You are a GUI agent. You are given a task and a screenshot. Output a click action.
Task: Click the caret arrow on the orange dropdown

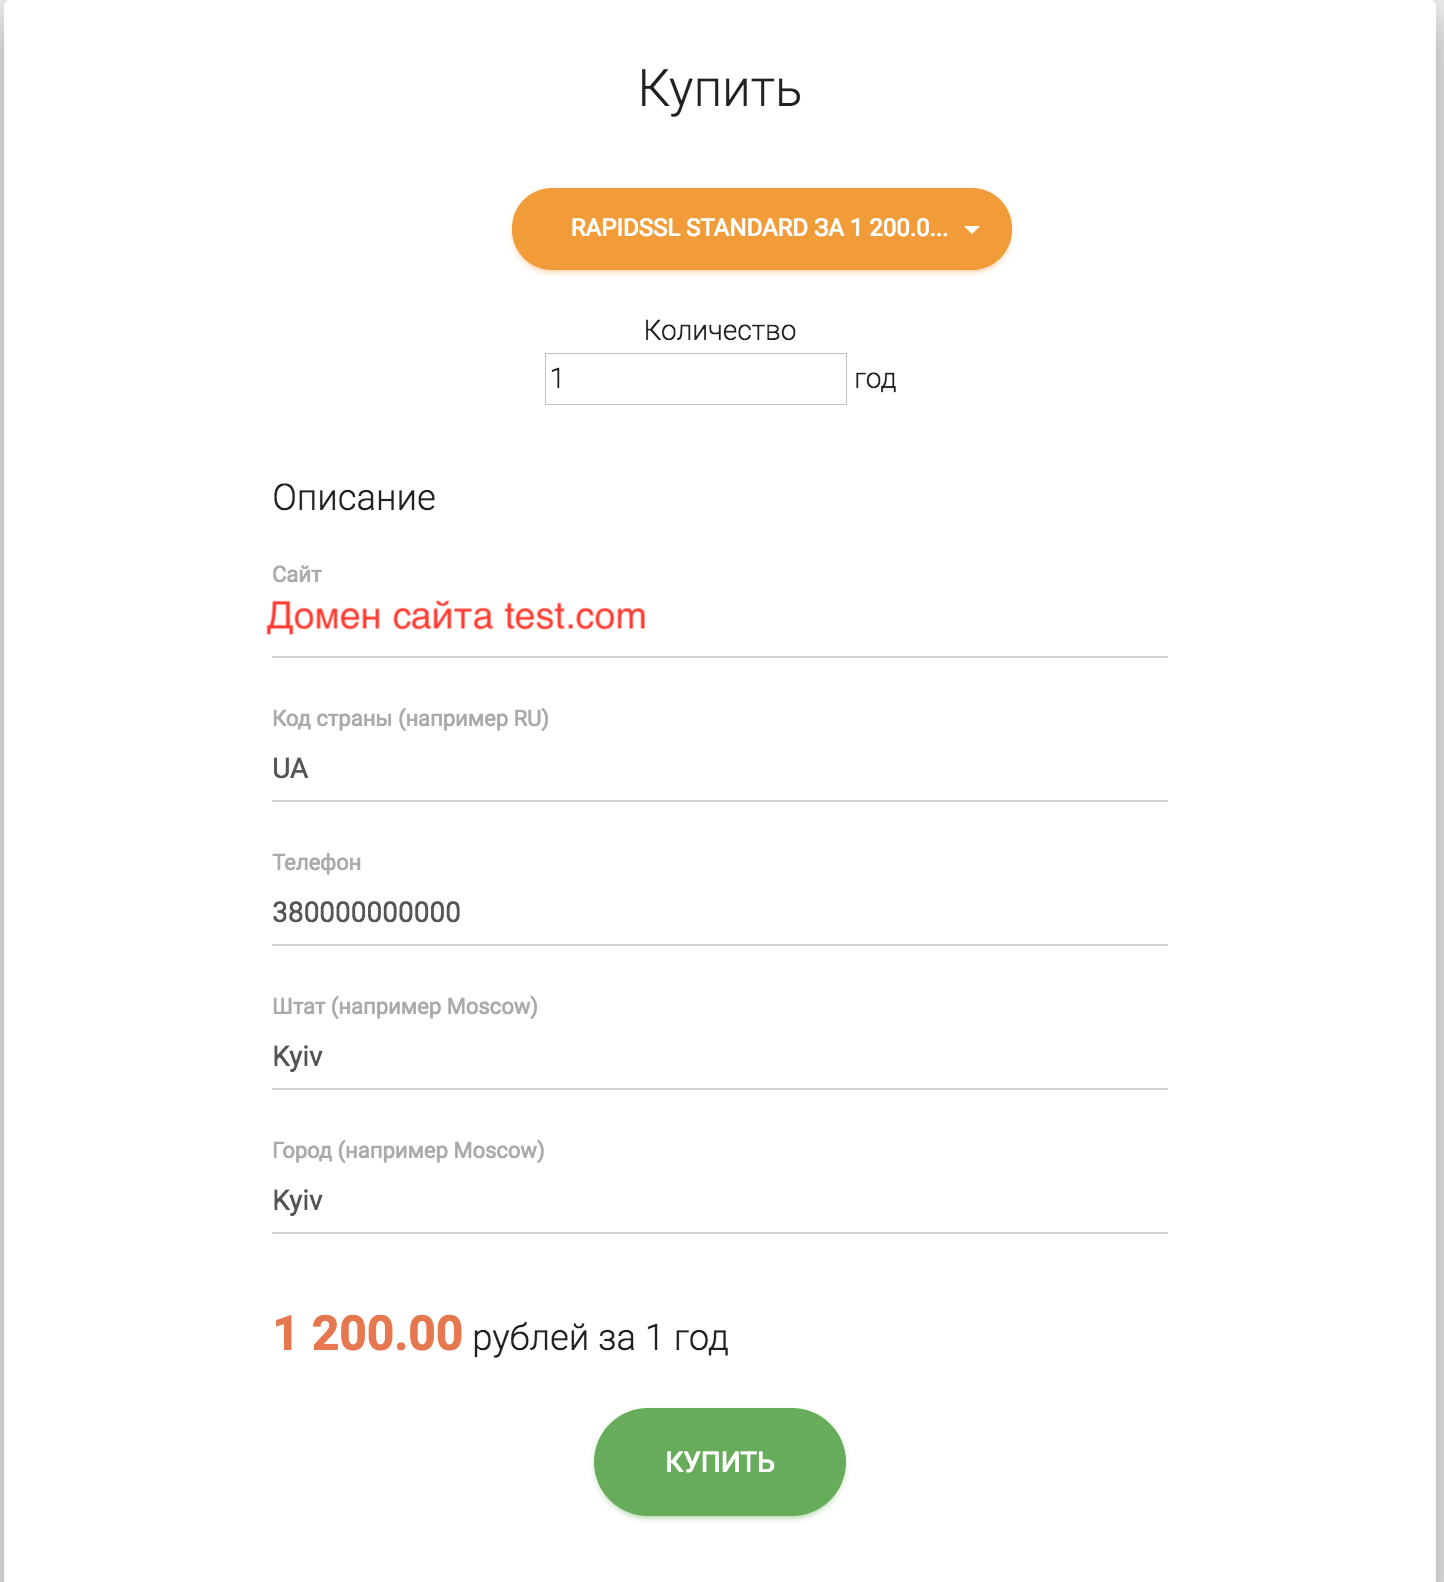coord(971,230)
